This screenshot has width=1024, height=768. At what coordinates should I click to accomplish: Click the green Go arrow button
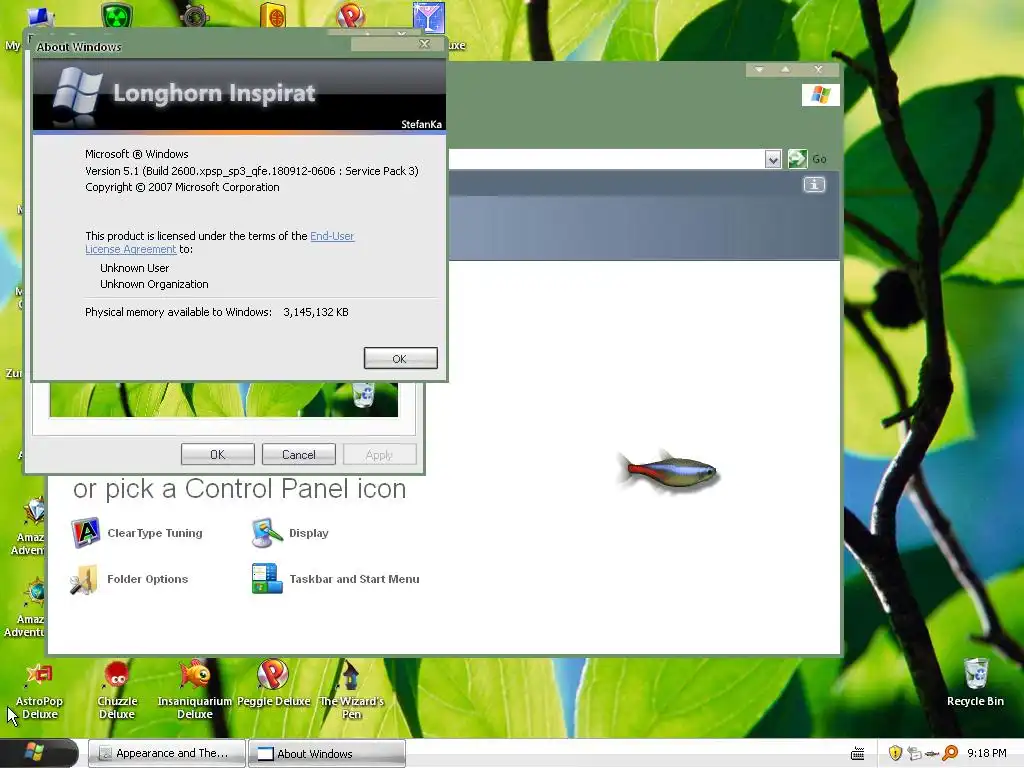(x=797, y=159)
